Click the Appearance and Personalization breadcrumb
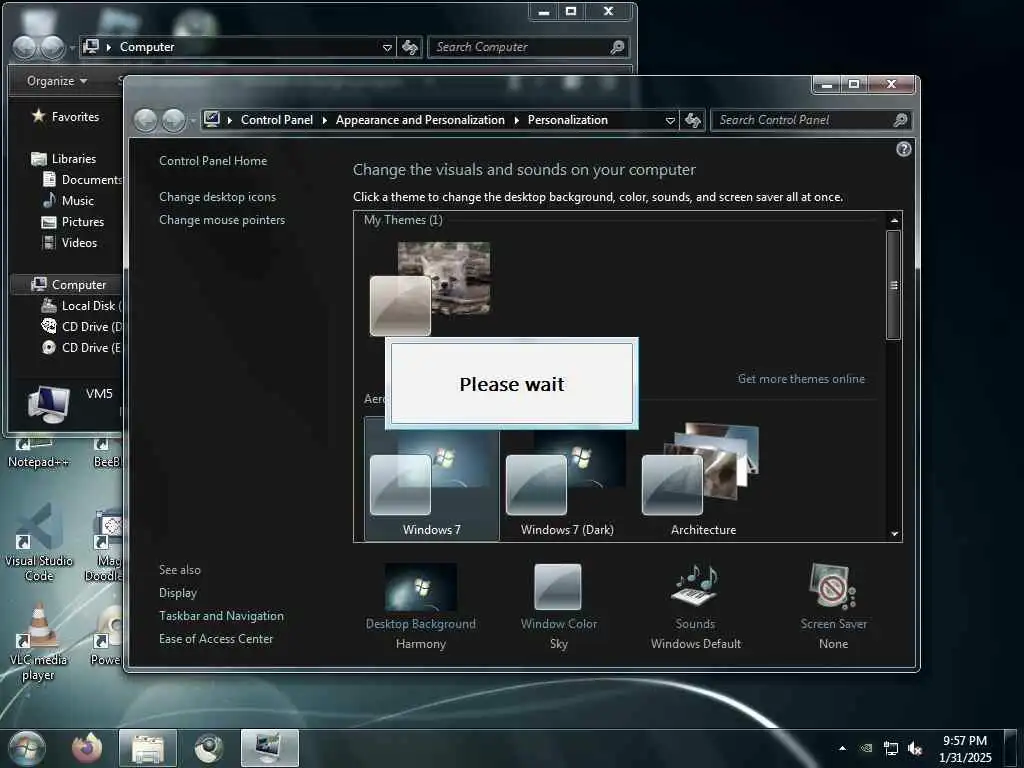This screenshot has width=1024, height=768. [x=420, y=120]
